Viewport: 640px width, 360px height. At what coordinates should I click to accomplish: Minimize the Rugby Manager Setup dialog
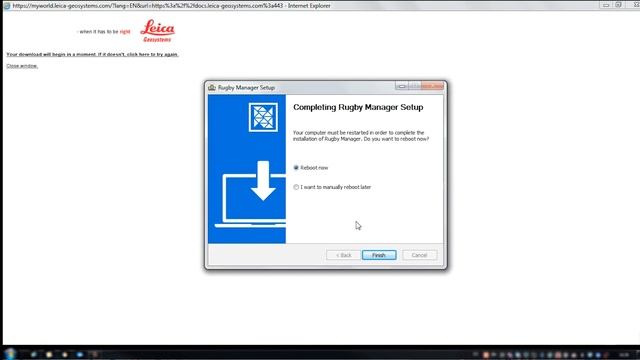402,86
